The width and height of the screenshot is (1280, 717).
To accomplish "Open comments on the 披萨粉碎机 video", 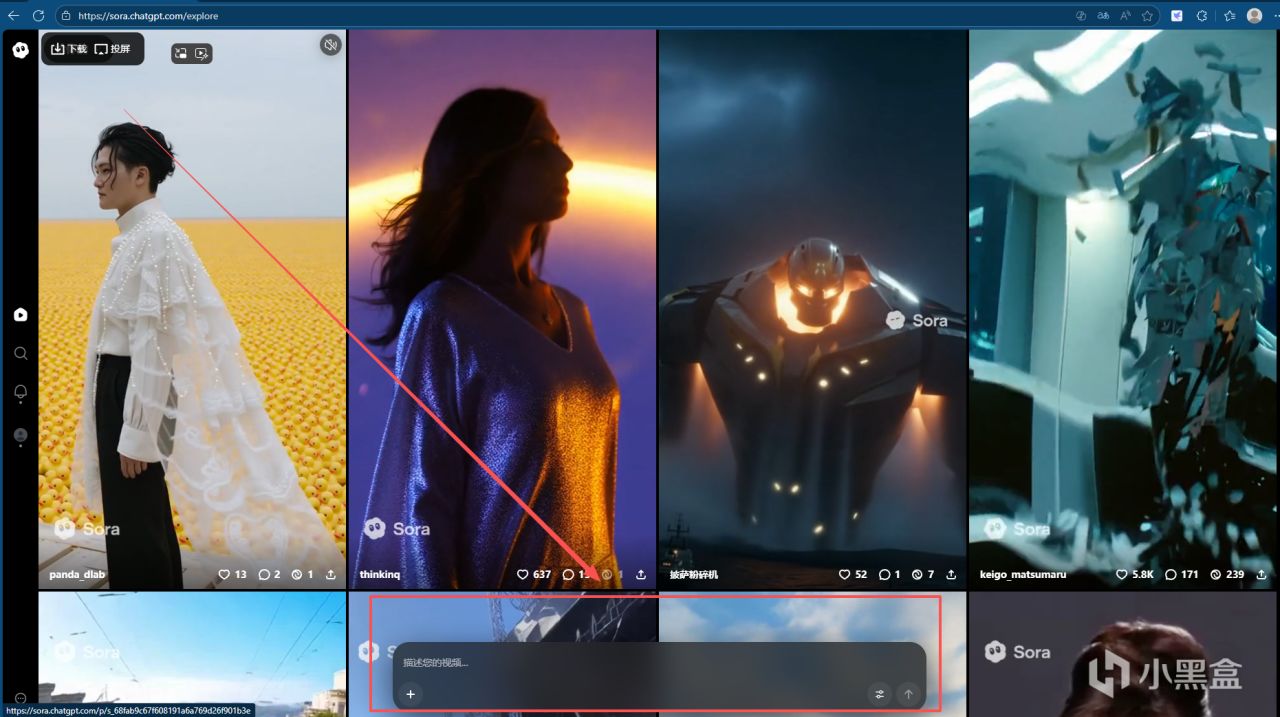I will click(x=890, y=575).
